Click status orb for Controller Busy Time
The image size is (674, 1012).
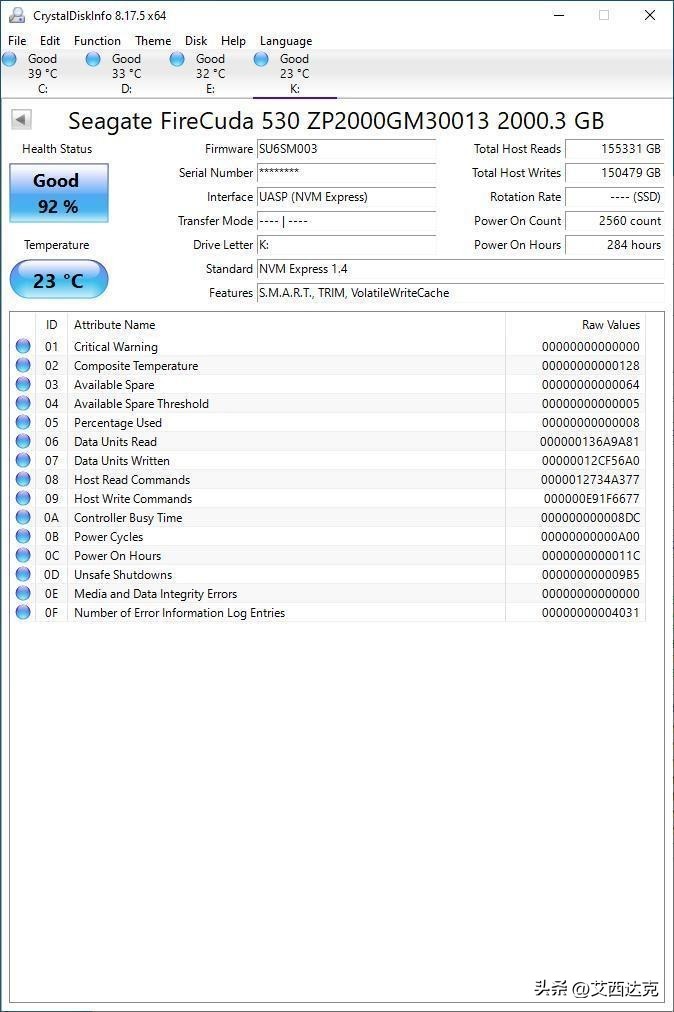[x=23, y=518]
